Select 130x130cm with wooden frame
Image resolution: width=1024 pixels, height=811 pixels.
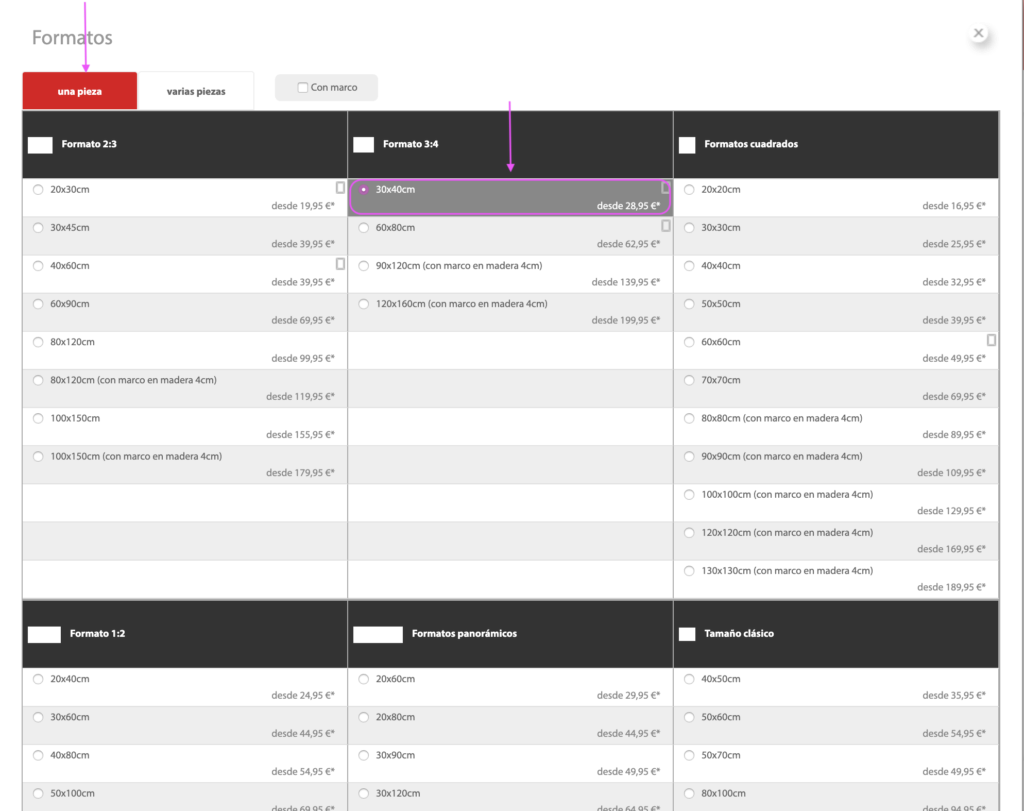coord(836,579)
